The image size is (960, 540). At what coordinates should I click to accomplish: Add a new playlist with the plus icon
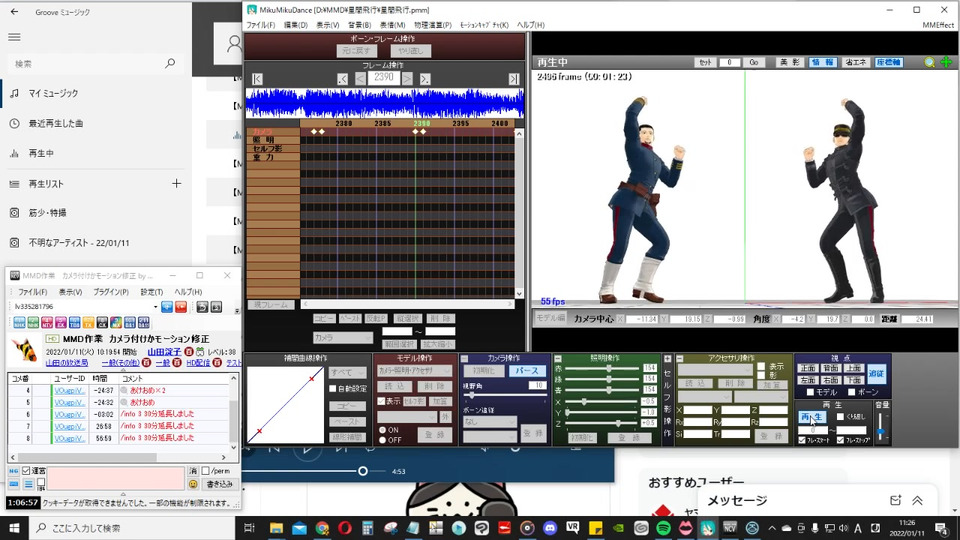[176, 183]
